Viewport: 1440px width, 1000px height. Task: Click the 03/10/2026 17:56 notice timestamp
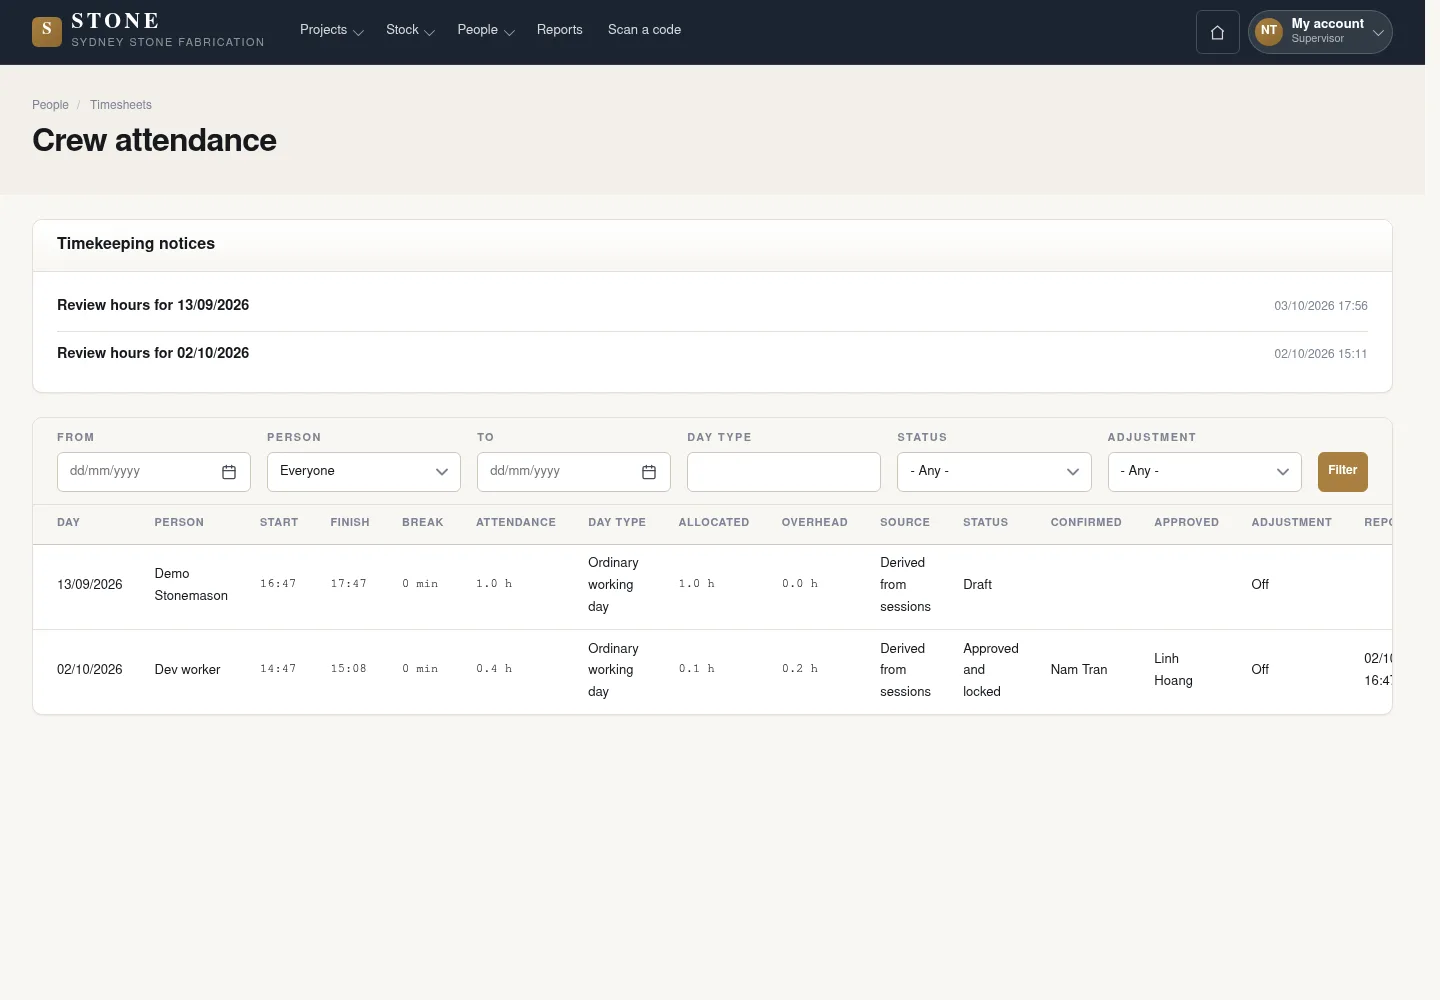click(x=1321, y=306)
